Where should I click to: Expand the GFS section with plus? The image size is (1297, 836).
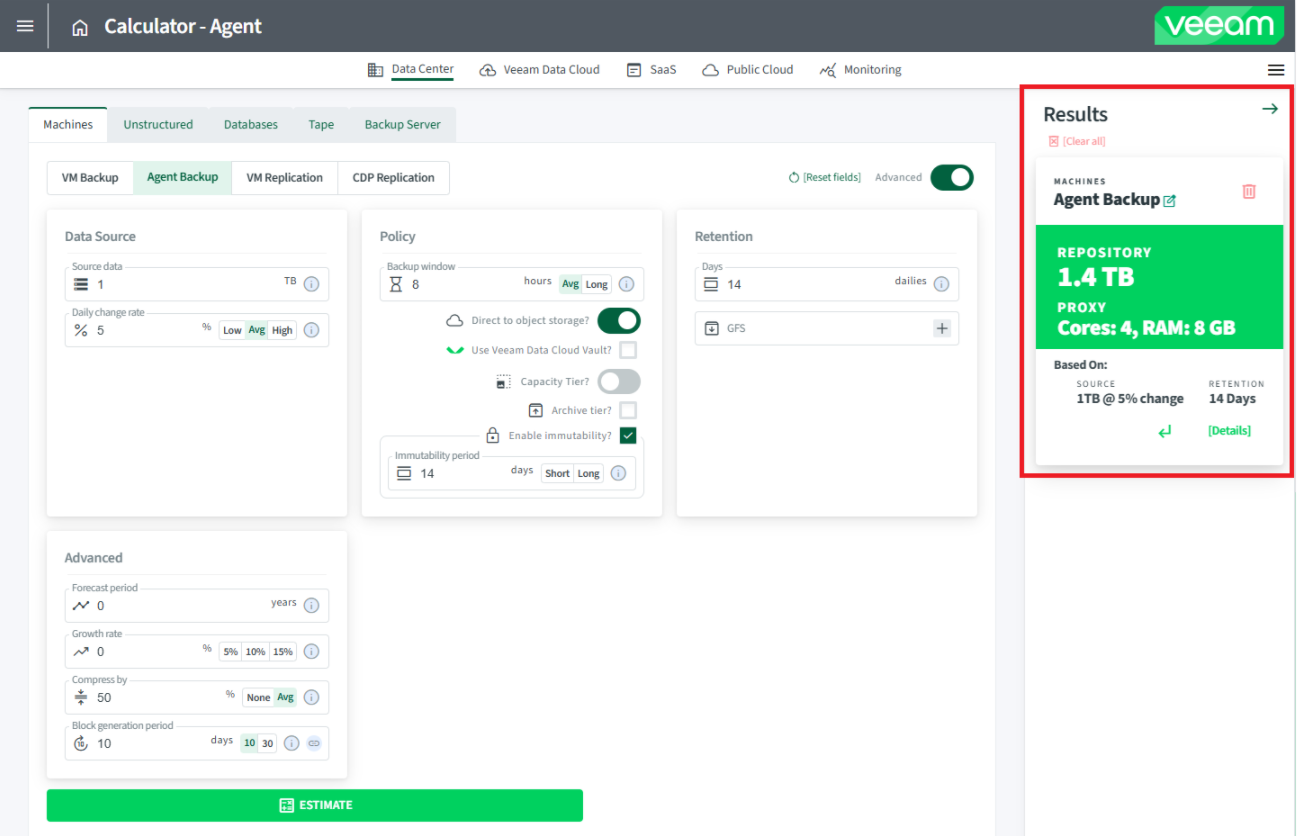point(942,328)
